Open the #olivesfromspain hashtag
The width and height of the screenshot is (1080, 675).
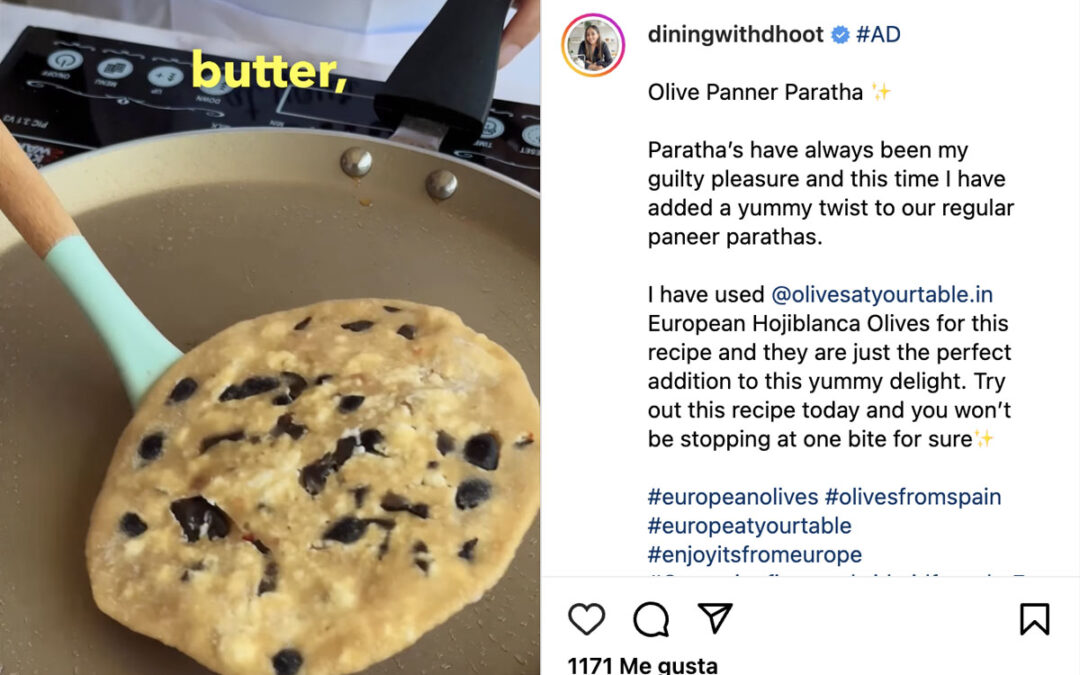point(913,497)
